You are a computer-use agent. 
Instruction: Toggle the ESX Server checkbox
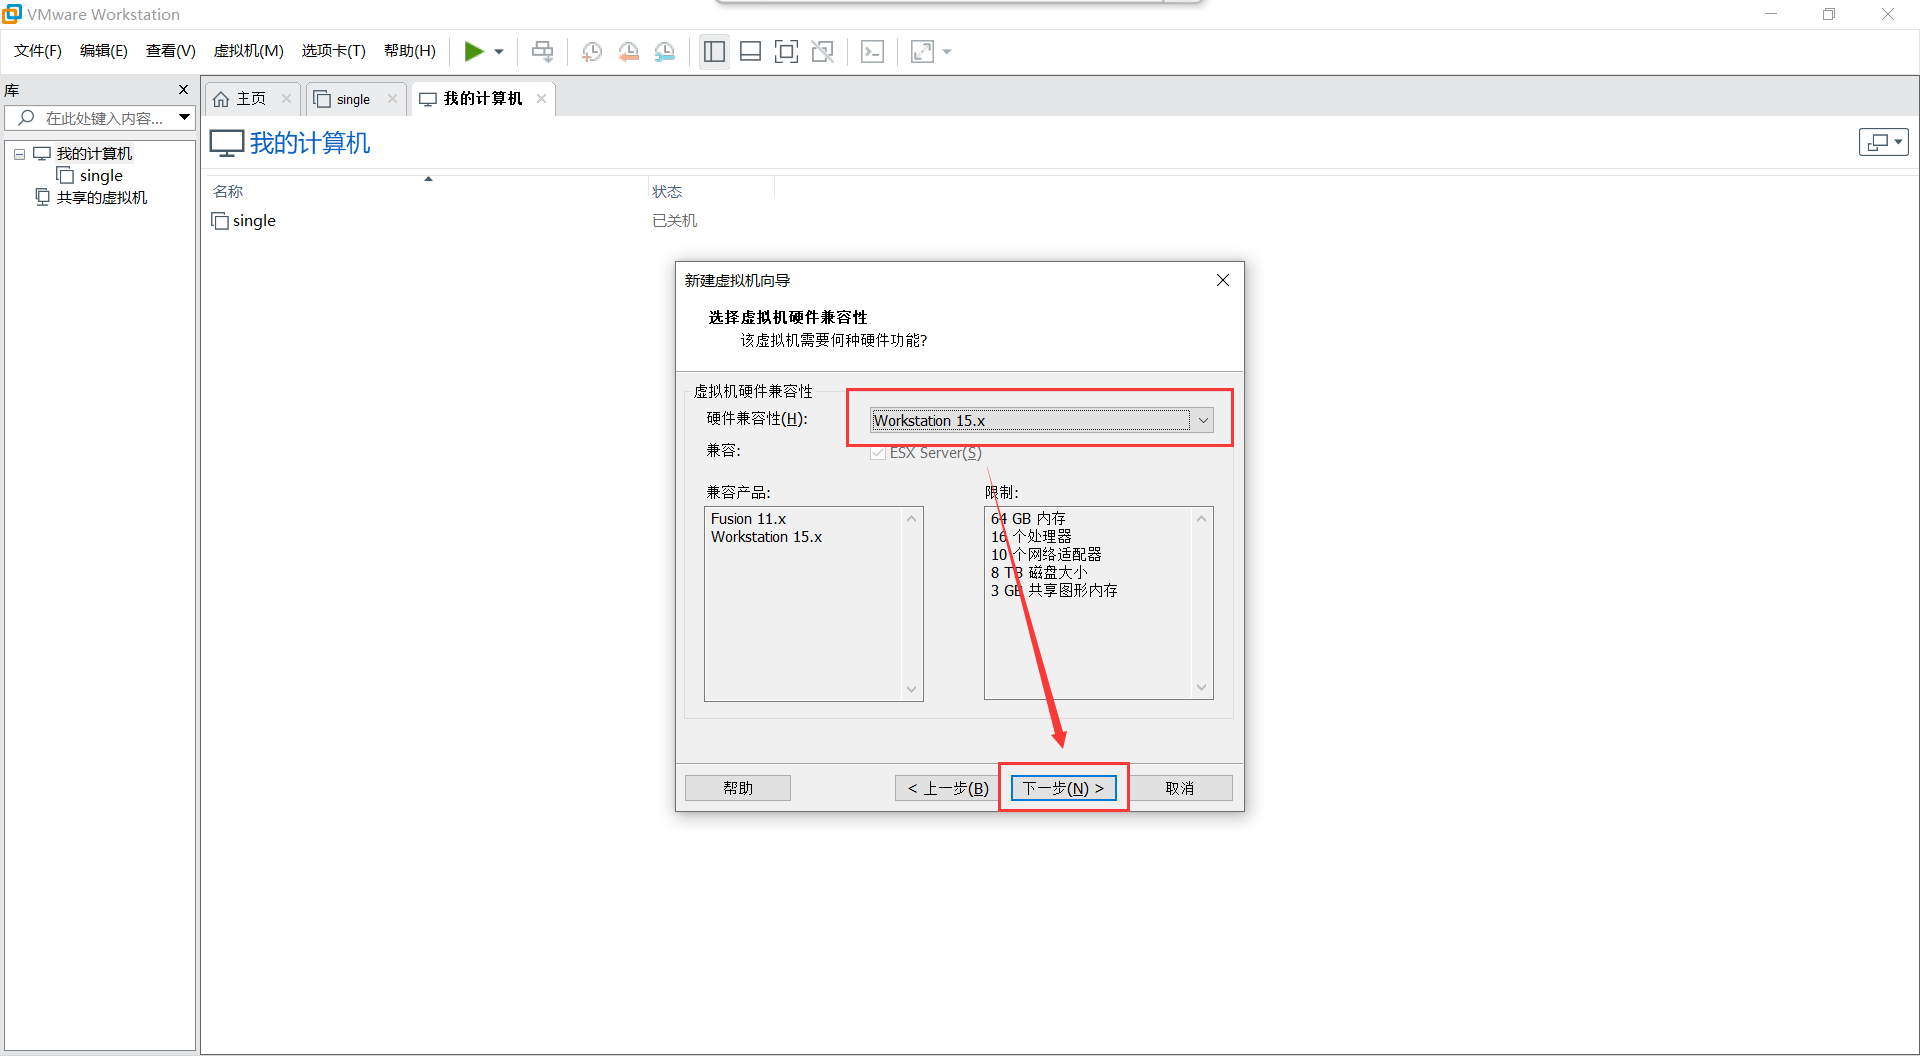878,453
